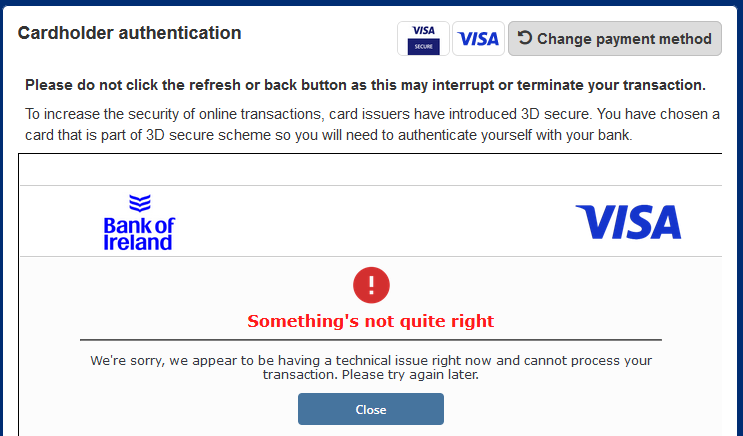Viewport: 743px width, 436px height.
Task: Click the small Visa card logo in header
Action: tap(478, 39)
